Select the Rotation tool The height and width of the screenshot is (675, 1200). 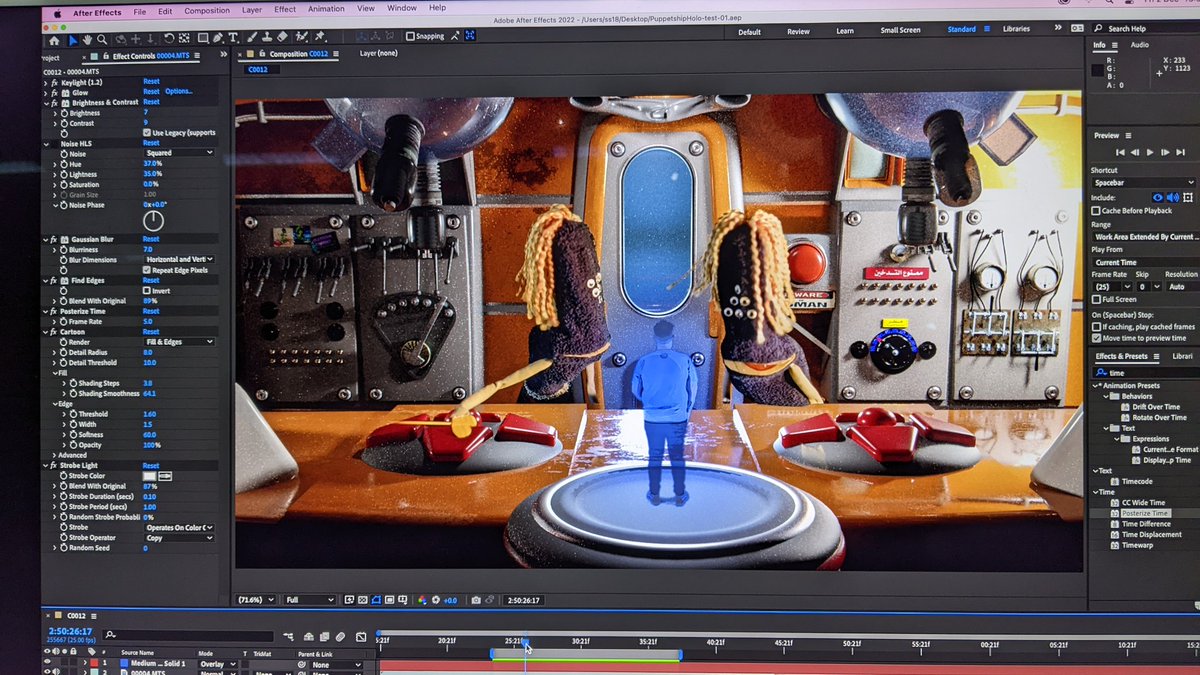(168, 39)
